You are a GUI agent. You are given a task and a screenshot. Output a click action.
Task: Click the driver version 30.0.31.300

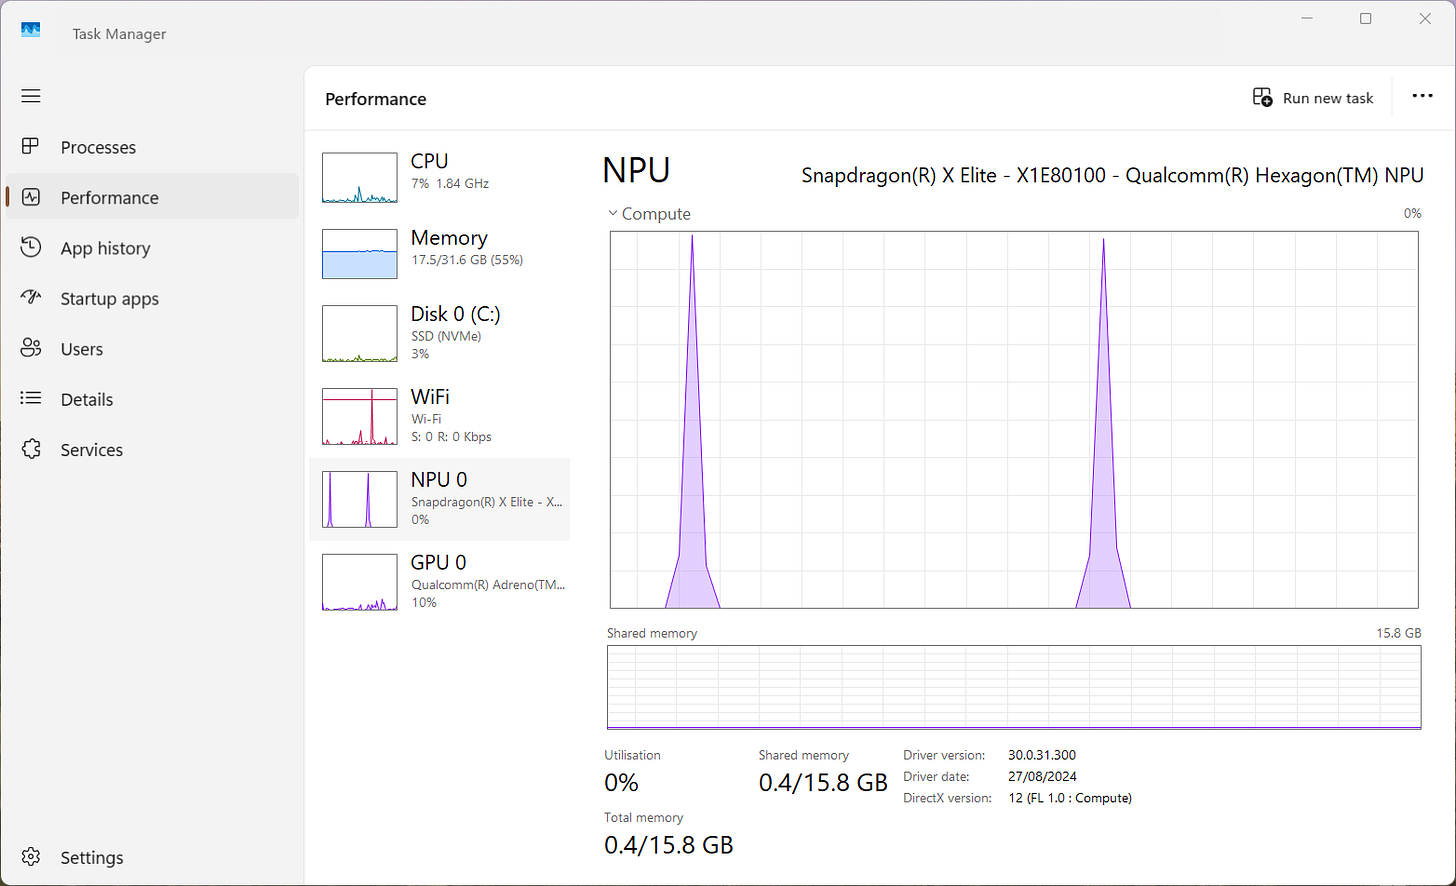pyautogui.click(x=1042, y=755)
